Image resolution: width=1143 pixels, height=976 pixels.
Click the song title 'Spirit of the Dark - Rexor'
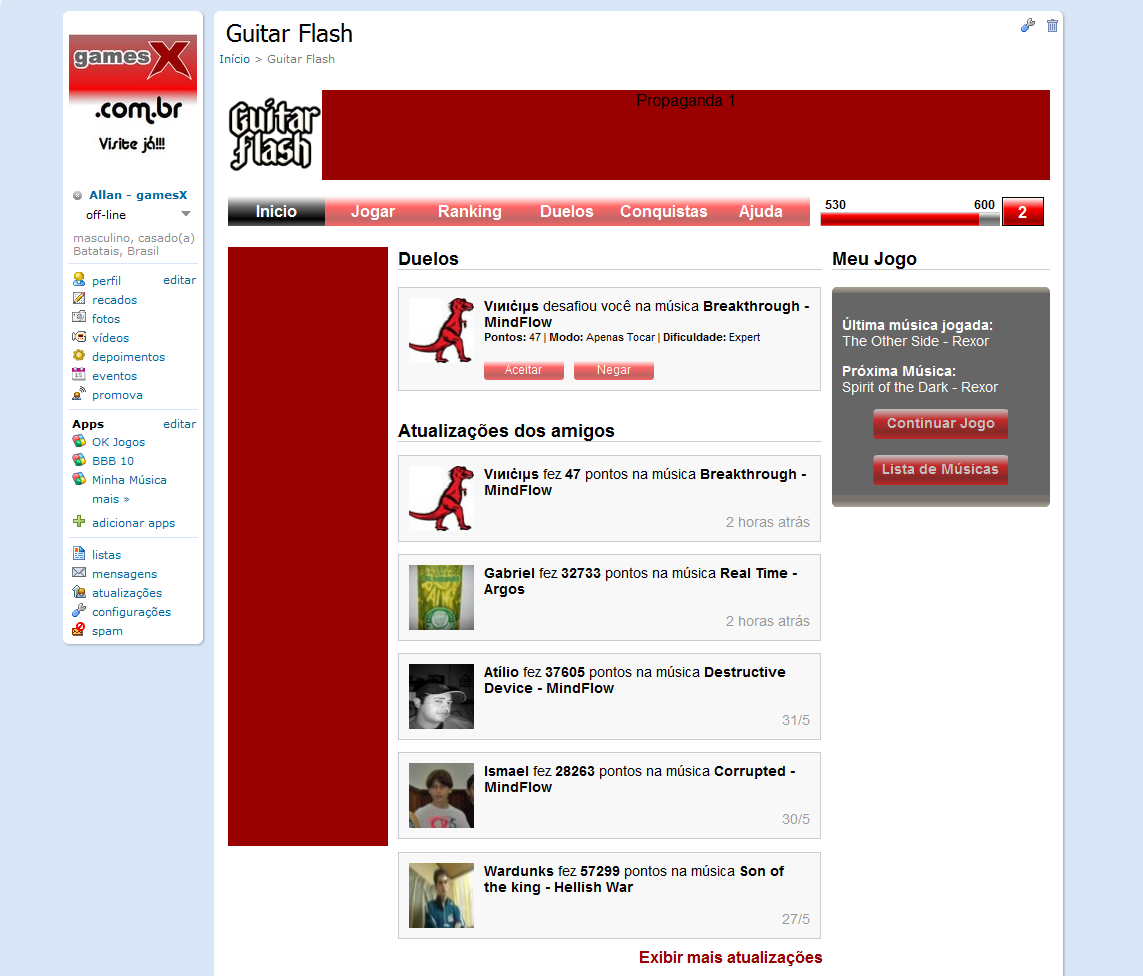click(x=920, y=387)
